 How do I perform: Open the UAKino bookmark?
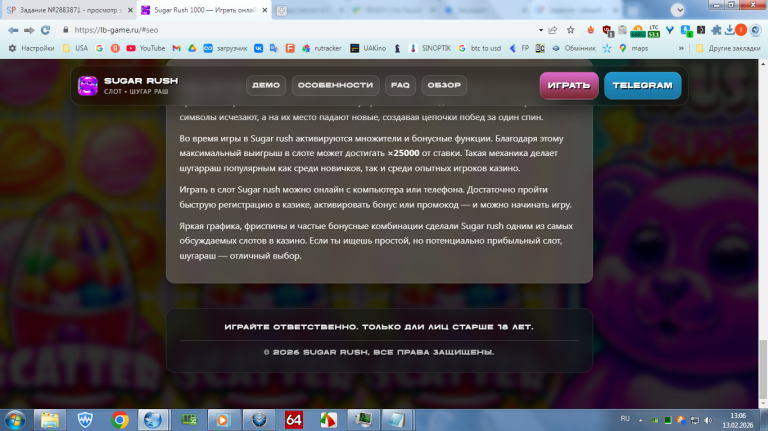coord(368,48)
